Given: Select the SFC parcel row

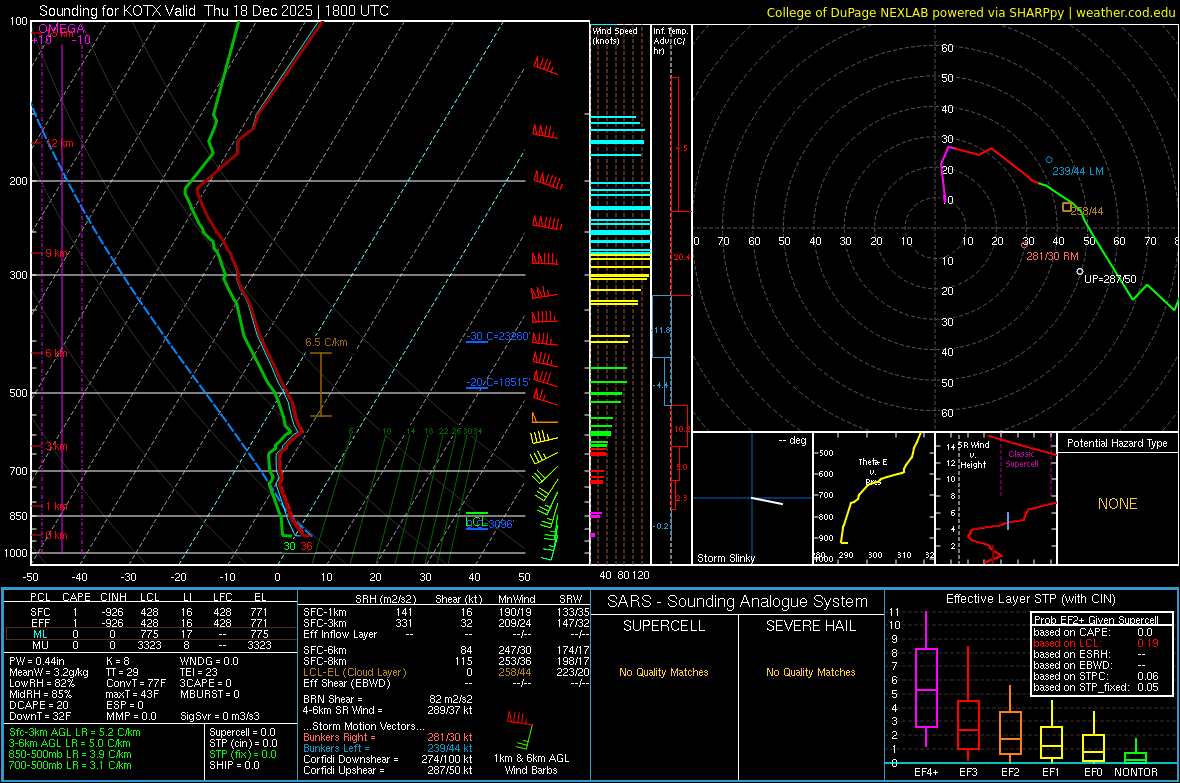Looking at the screenshot, I should pos(151,612).
